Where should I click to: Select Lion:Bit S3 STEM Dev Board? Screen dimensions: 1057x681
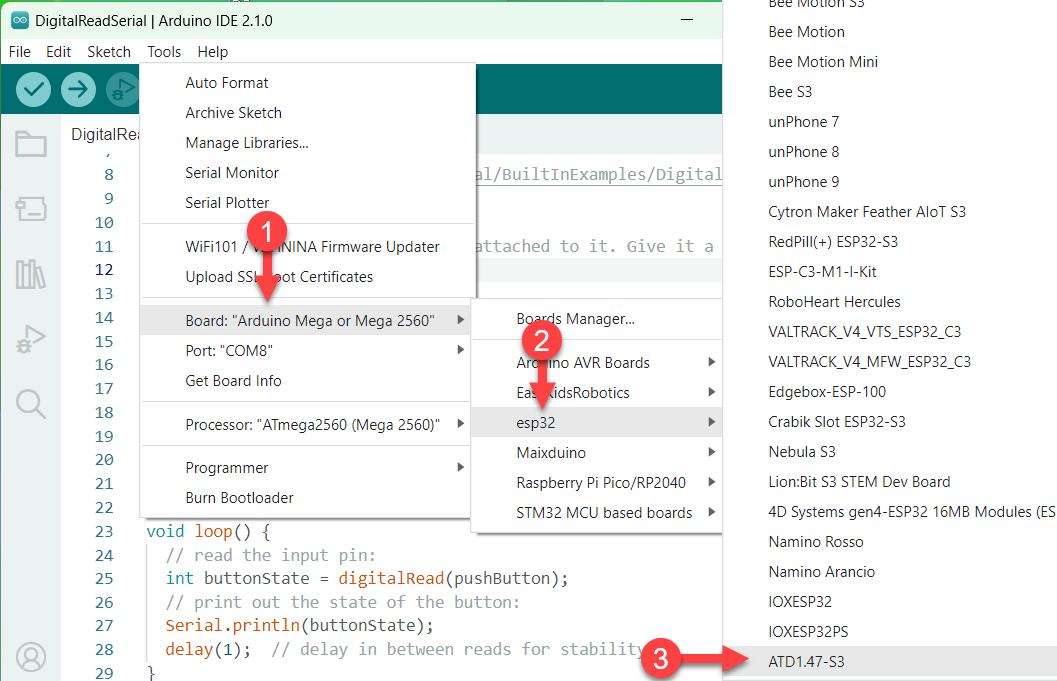coord(890,482)
